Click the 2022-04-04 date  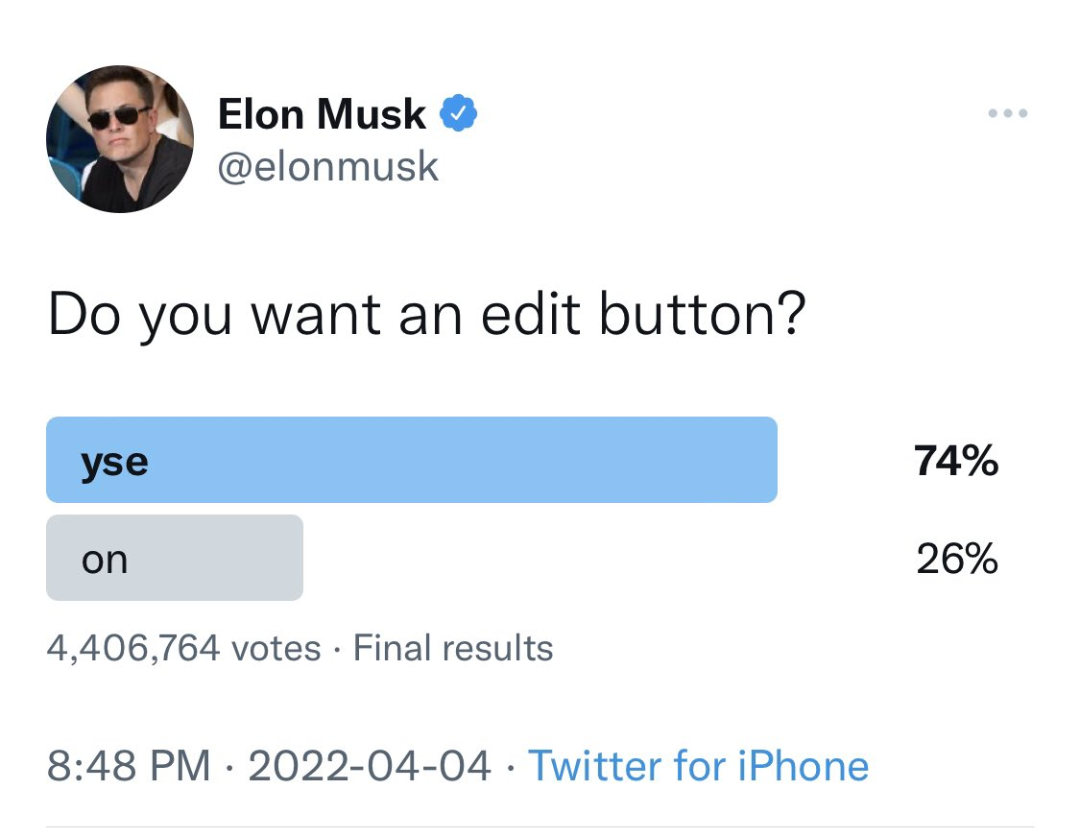point(369,767)
